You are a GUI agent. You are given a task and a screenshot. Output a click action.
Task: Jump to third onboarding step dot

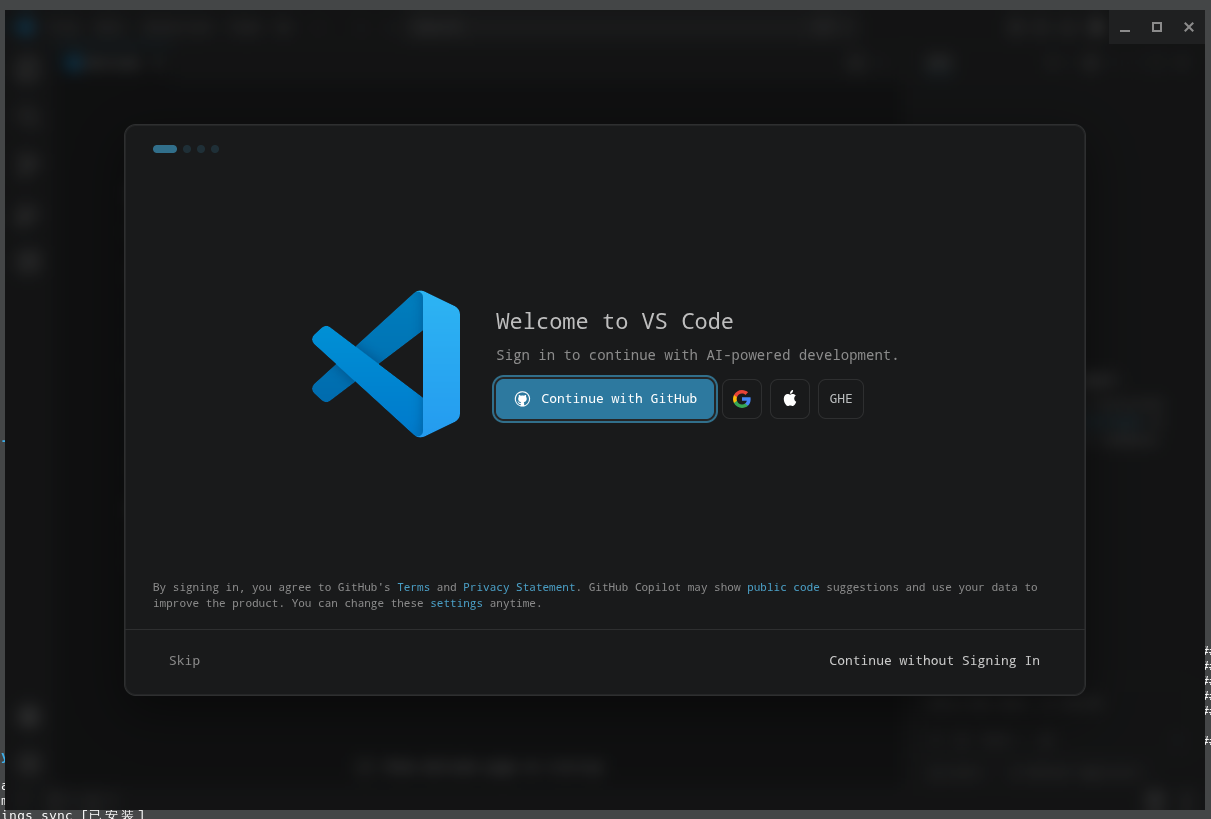pos(201,149)
